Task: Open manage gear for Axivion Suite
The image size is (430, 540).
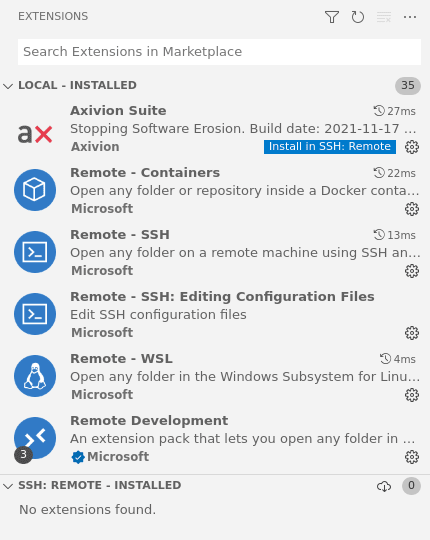Action: [x=412, y=147]
